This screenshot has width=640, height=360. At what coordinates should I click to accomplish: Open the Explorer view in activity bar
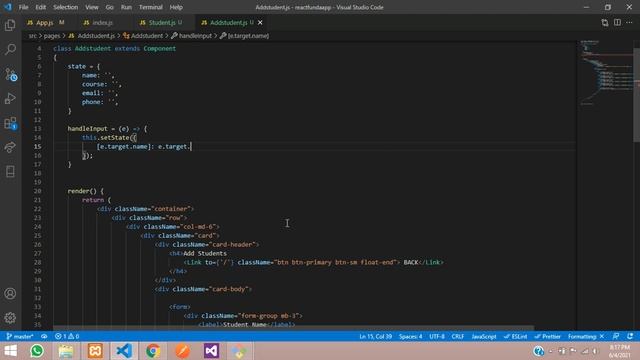pos(10,25)
